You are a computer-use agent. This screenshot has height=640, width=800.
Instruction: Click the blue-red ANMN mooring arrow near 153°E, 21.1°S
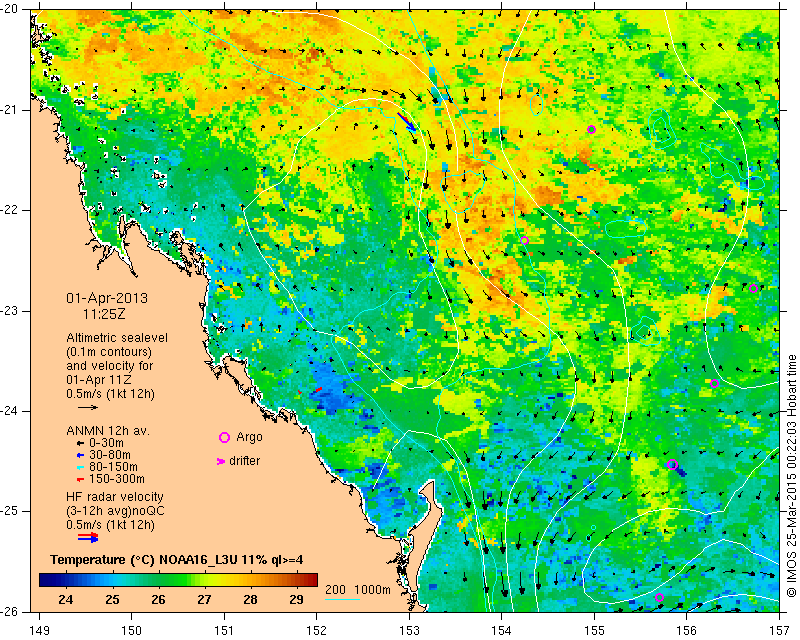click(x=407, y=122)
